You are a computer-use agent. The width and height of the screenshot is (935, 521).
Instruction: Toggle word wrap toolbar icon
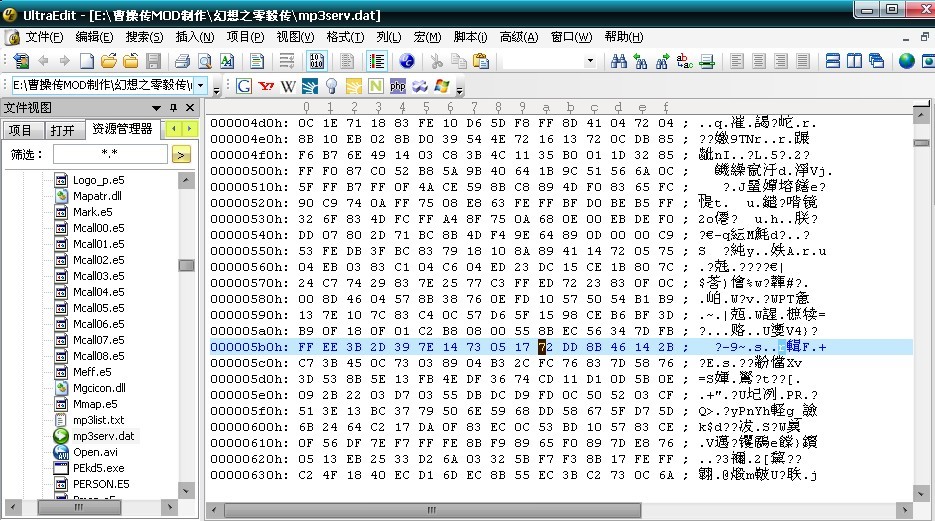coord(287,61)
